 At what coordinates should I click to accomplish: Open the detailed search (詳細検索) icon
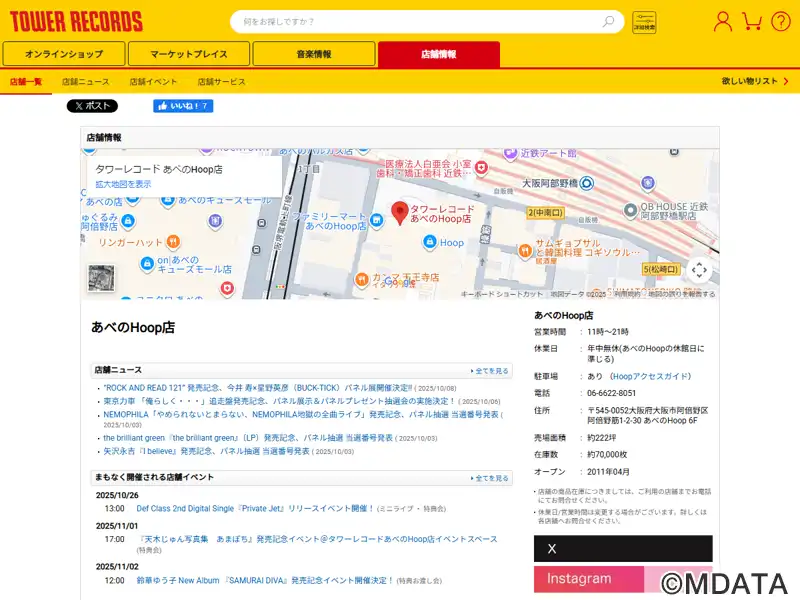(644, 22)
